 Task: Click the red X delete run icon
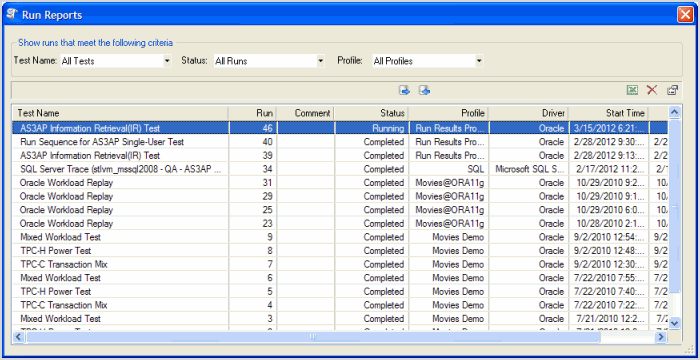(x=652, y=90)
